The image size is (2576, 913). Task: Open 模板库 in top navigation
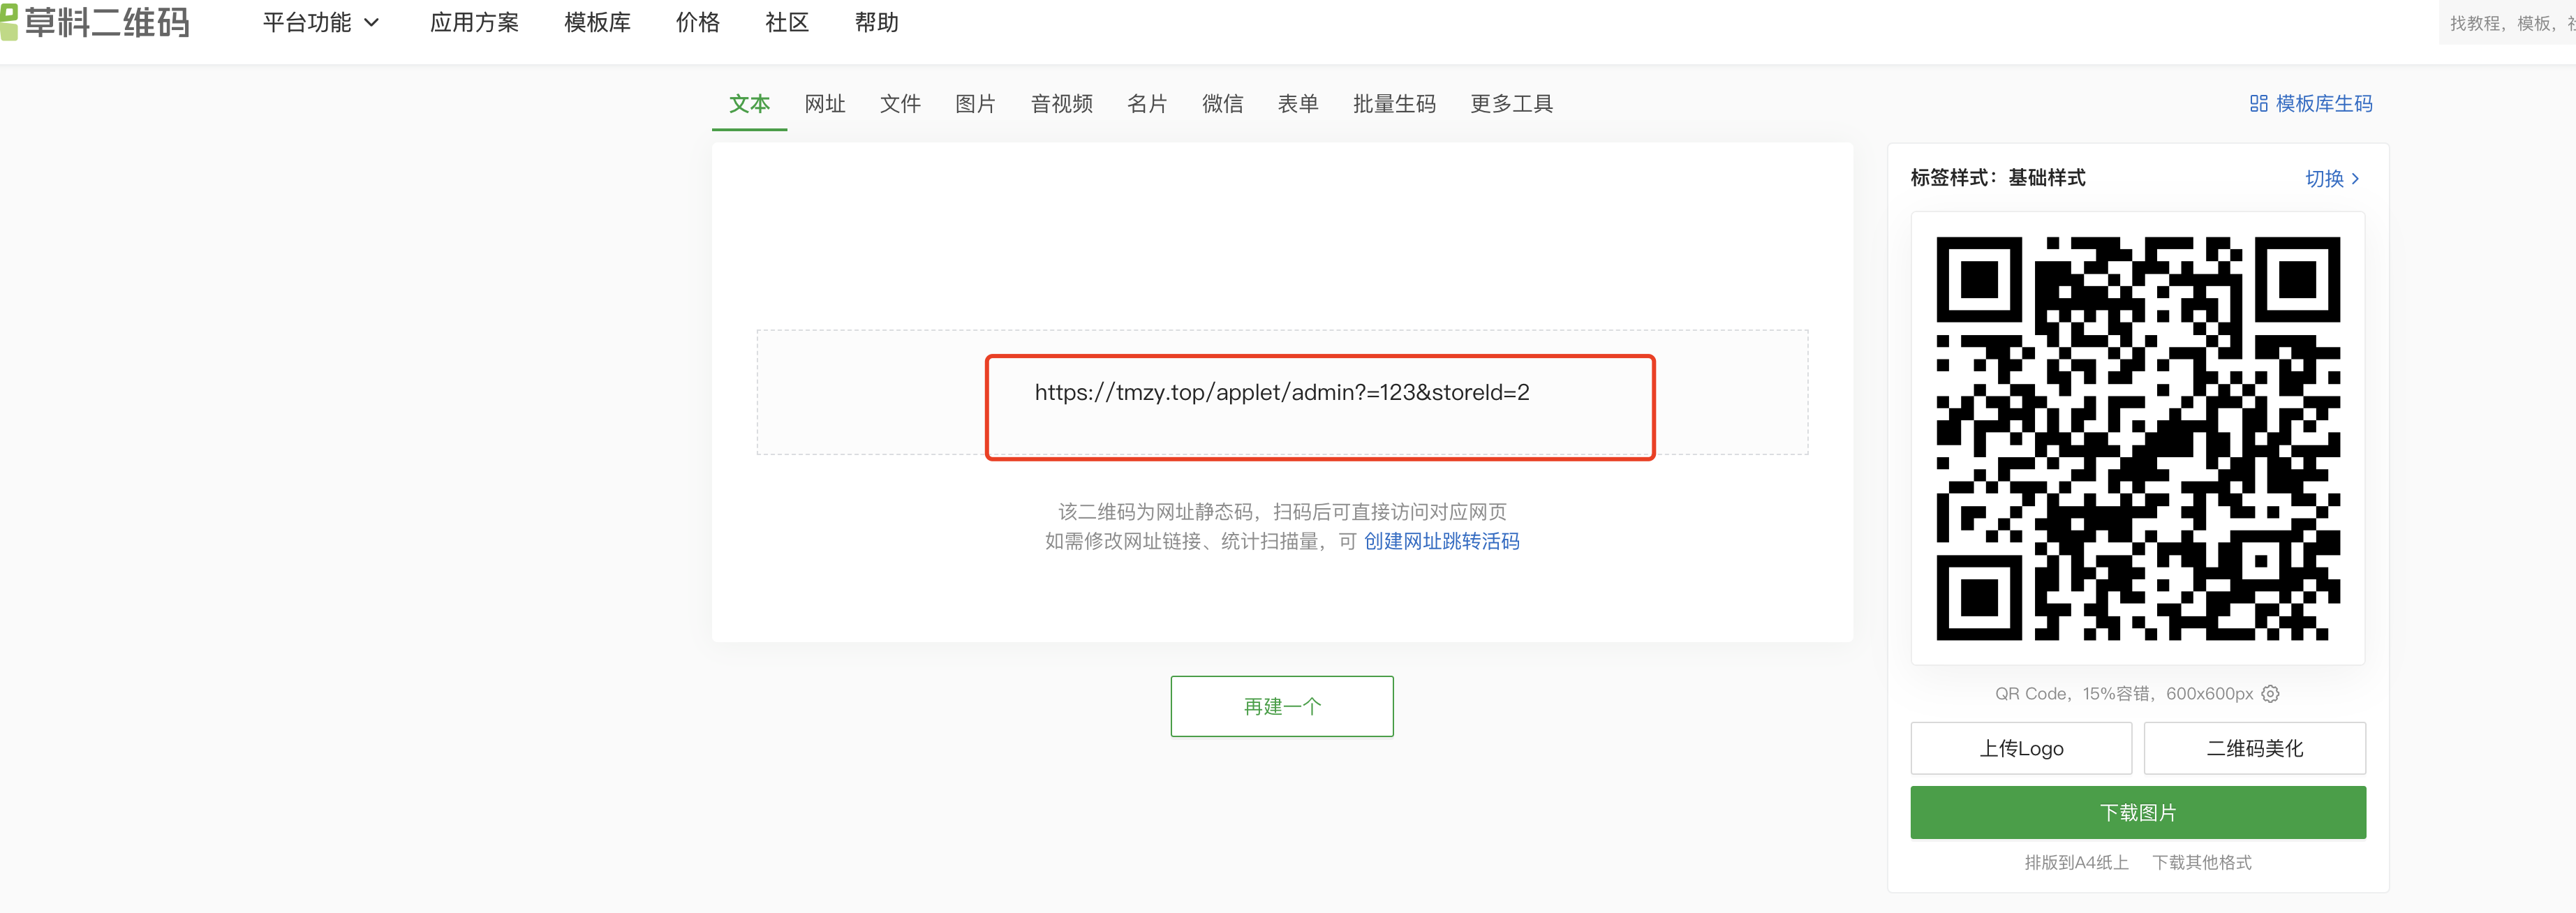[x=597, y=22]
